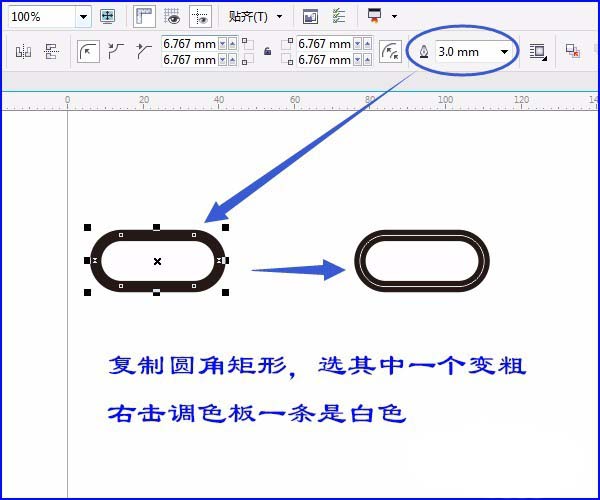Select the right double-outline rounded rectangle

click(x=422, y=261)
